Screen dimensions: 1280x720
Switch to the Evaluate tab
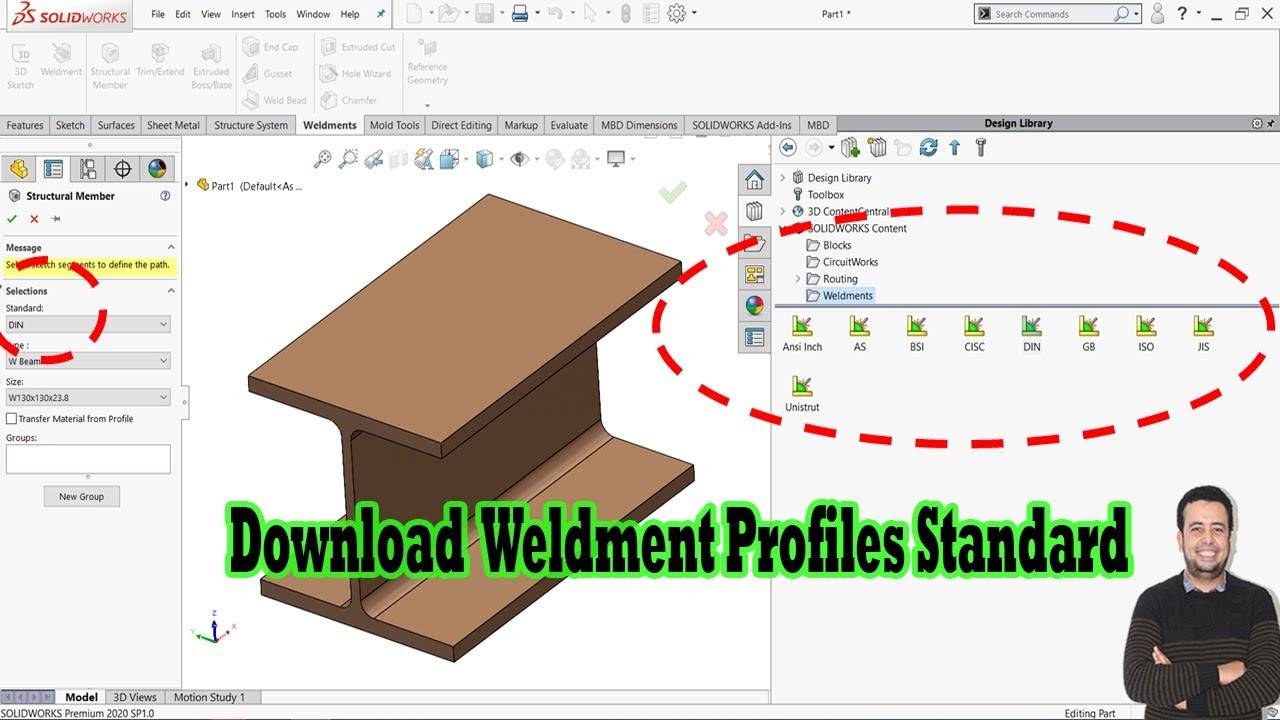click(569, 125)
